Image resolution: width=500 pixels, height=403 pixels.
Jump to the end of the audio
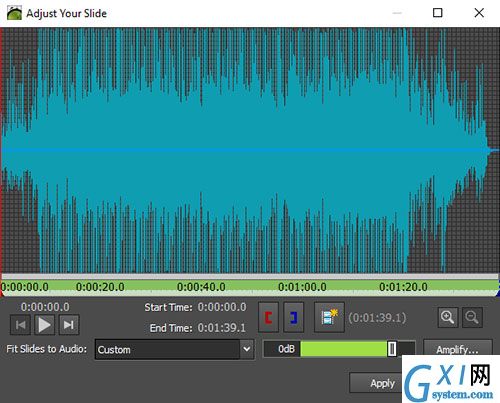coord(69,324)
